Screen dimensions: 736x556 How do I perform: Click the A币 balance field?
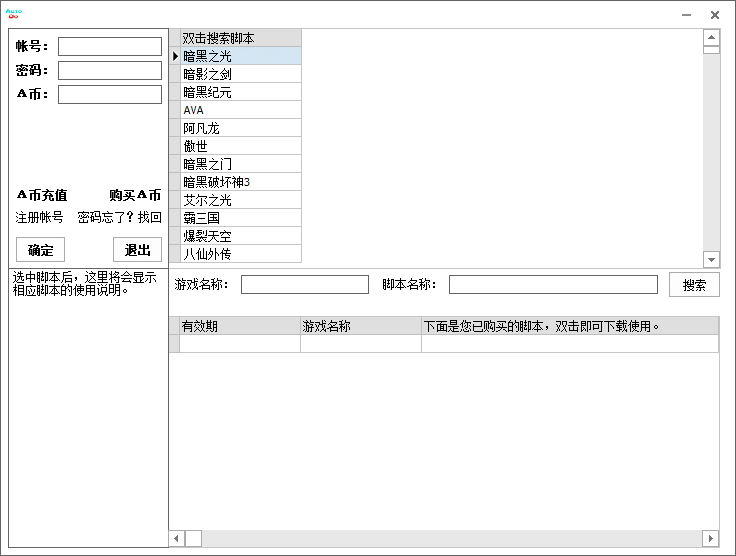coord(110,94)
